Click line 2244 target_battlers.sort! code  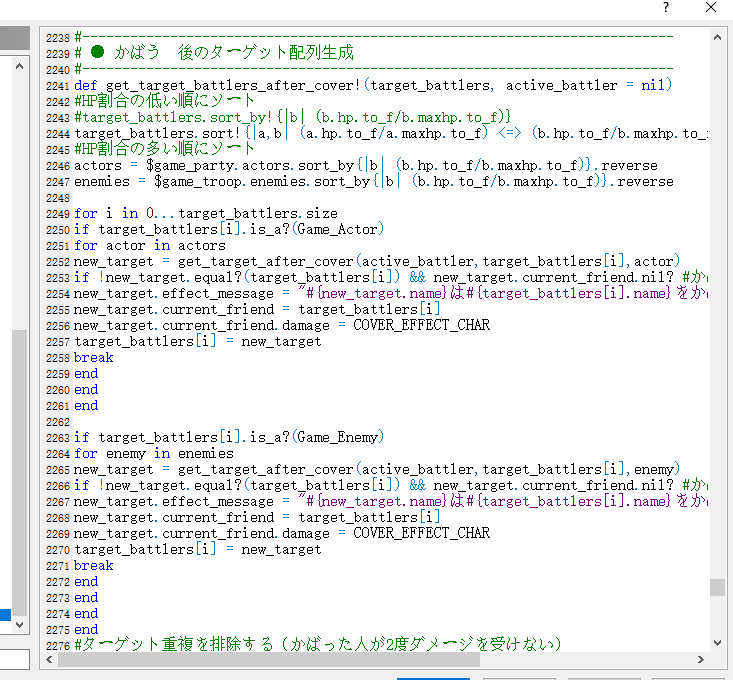[x=391, y=134]
